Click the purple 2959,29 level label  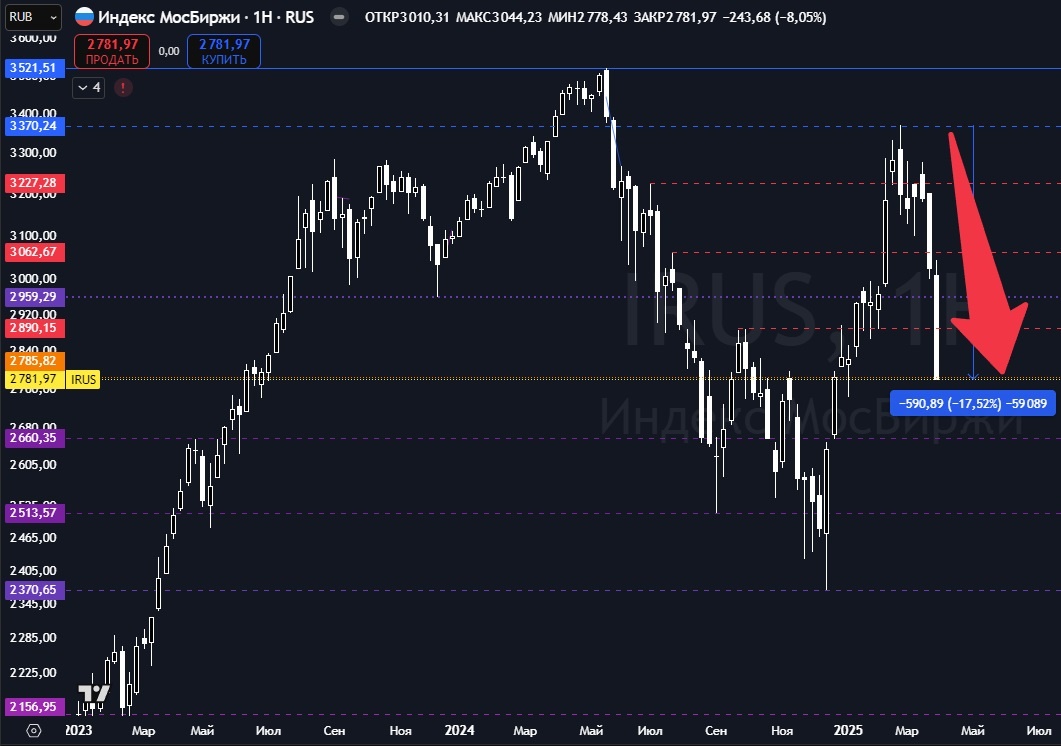click(34, 297)
